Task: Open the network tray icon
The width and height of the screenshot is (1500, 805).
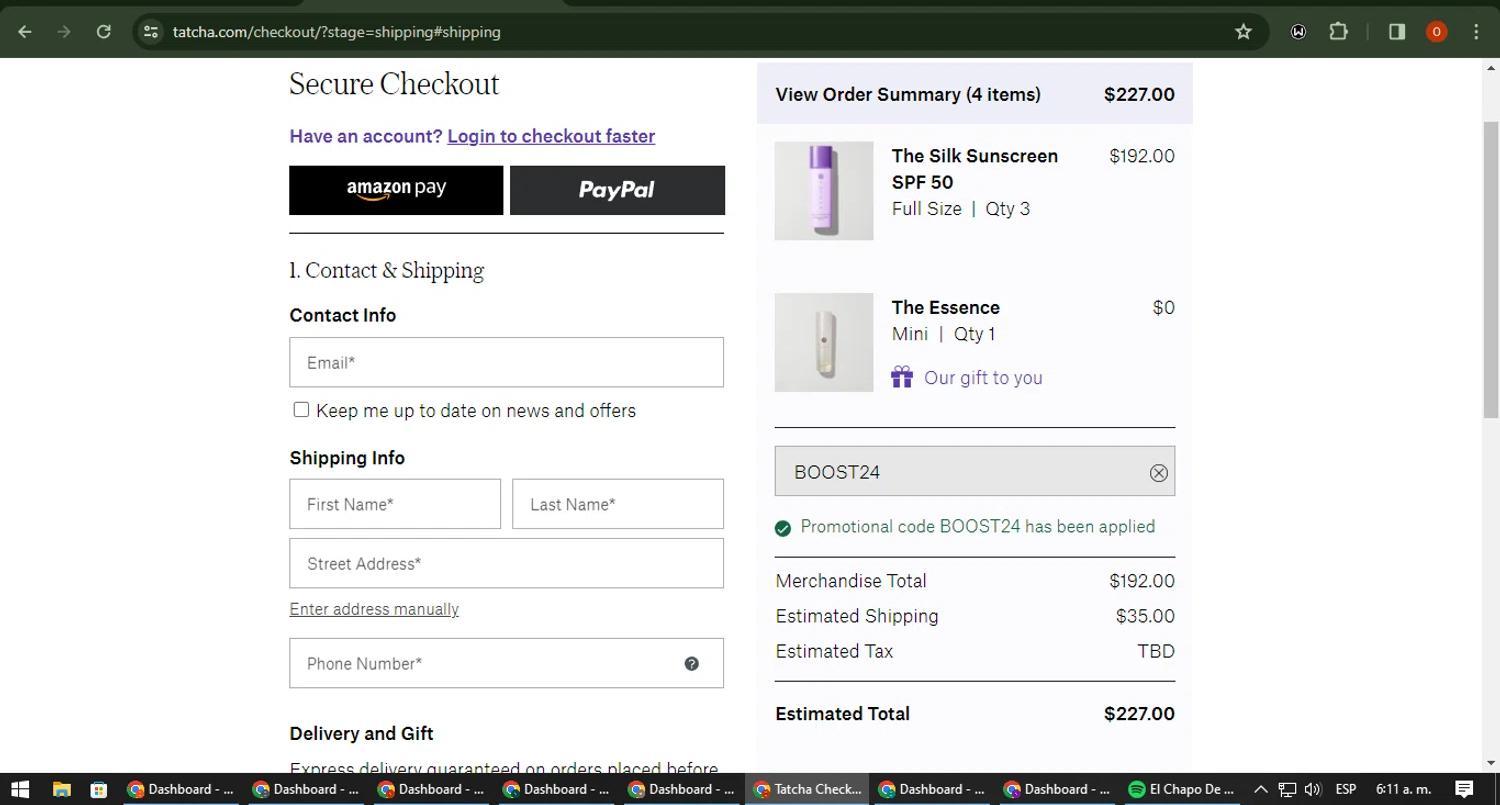Action: [x=1287, y=789]
